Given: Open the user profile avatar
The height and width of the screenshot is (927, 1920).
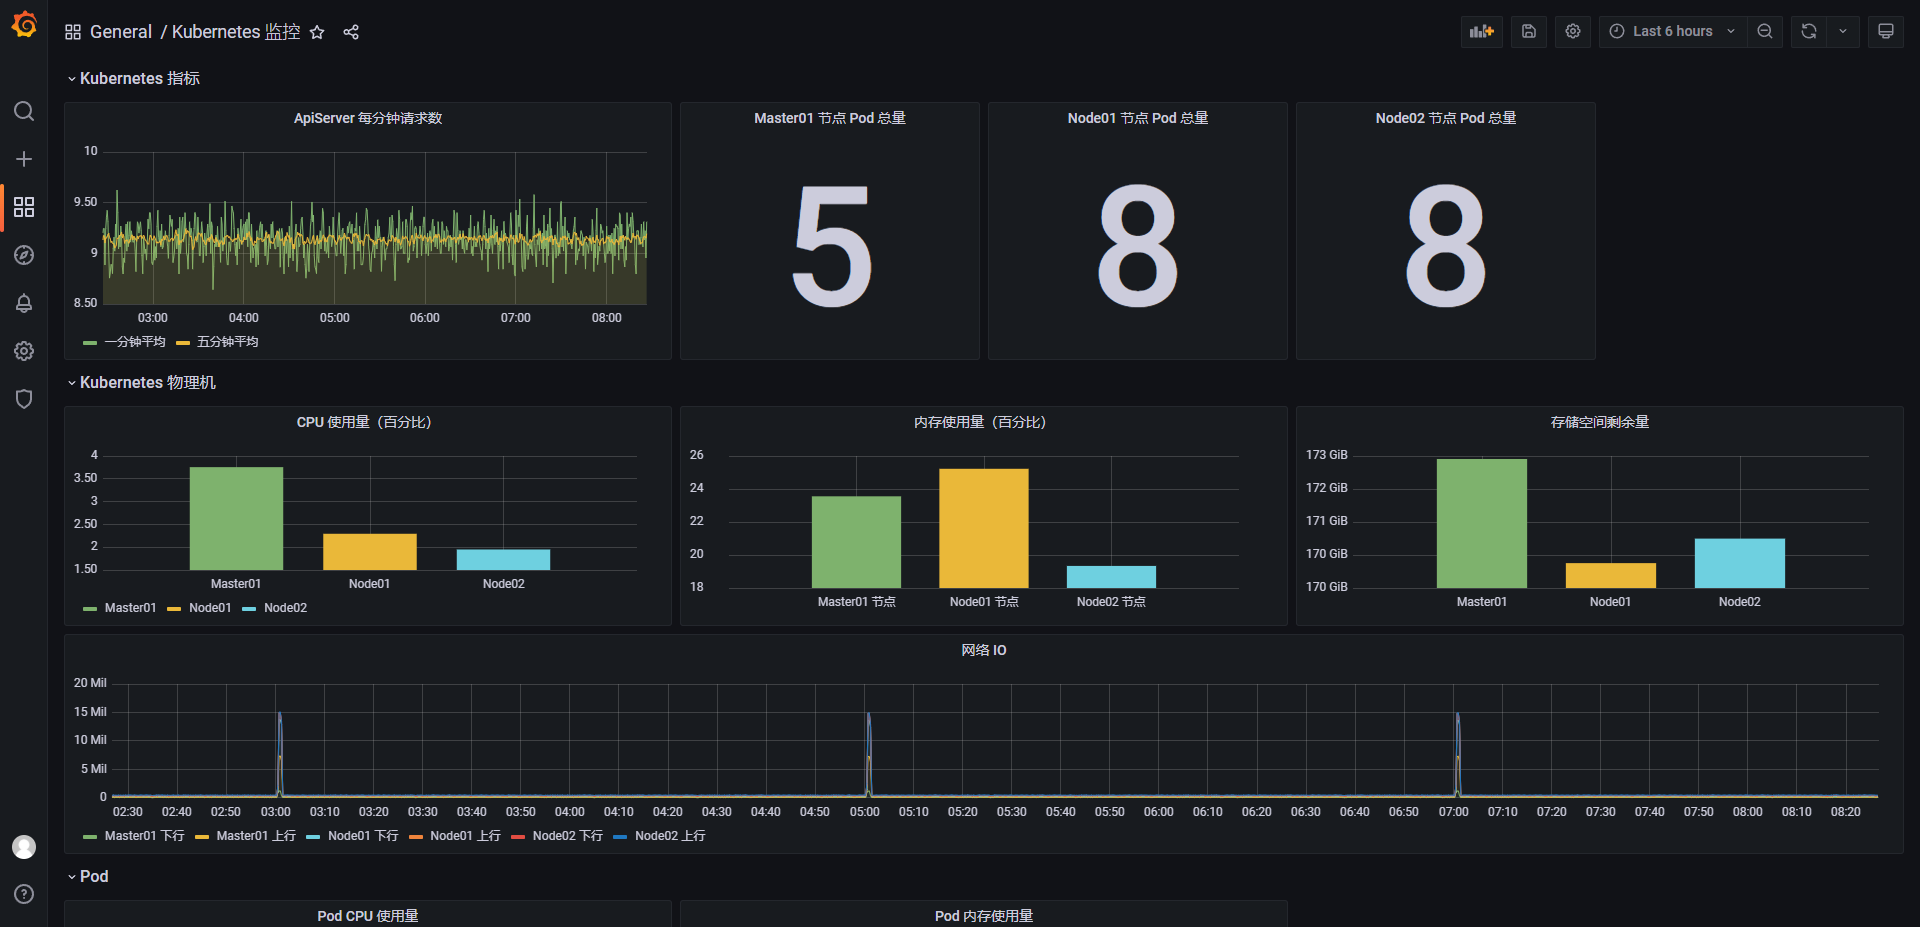Looking at the screenshot, I should (24, 847).
